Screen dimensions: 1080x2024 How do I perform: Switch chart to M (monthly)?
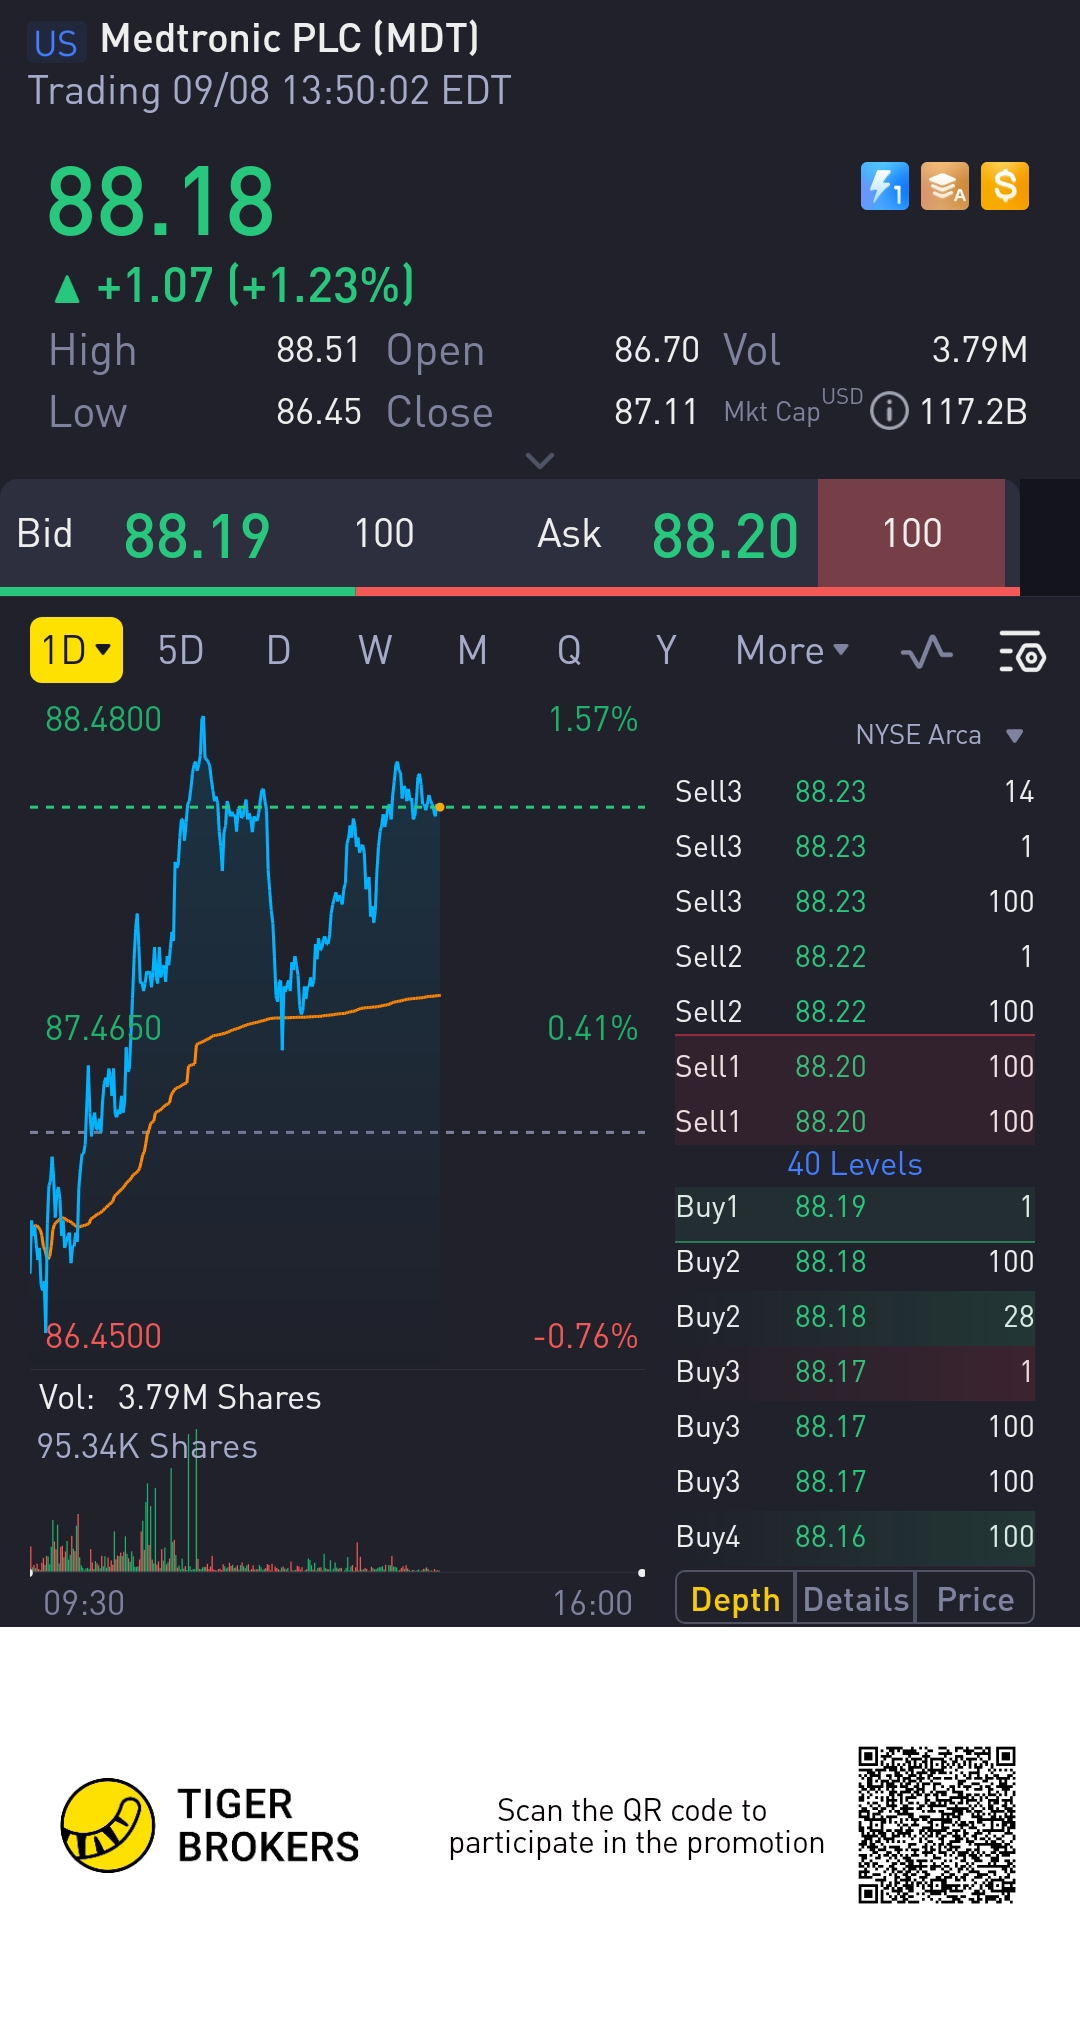click(x=472, y=651)
